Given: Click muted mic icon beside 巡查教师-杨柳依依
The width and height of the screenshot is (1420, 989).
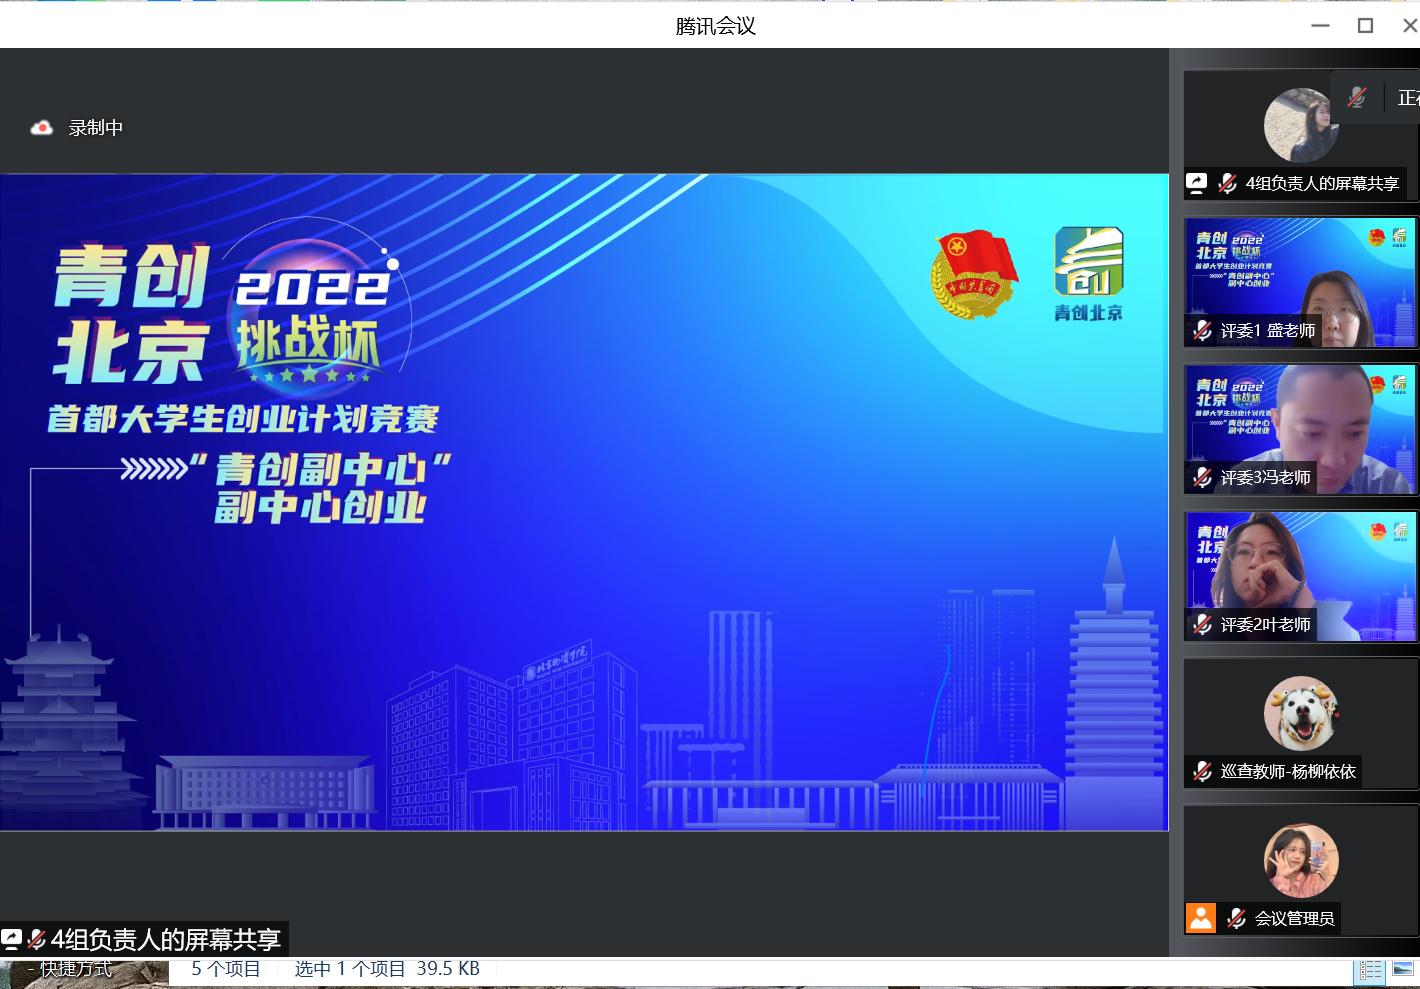Looking at the screenshot, I should 1202,772.
